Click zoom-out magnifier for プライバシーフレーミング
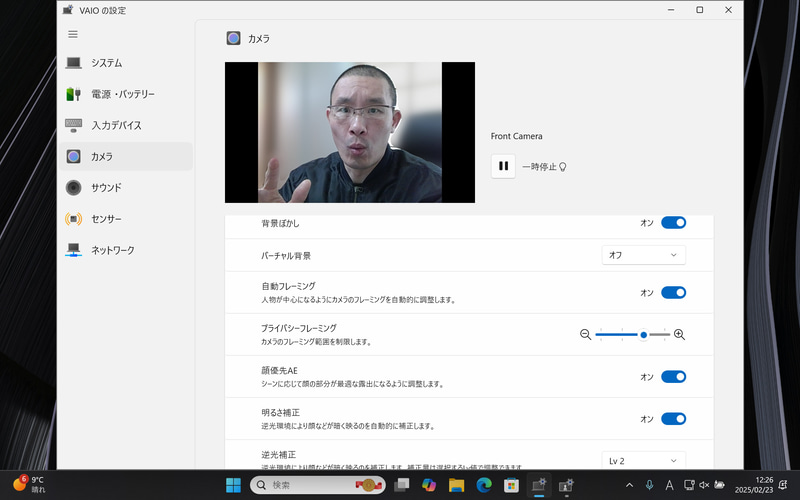 click(585, 335)
